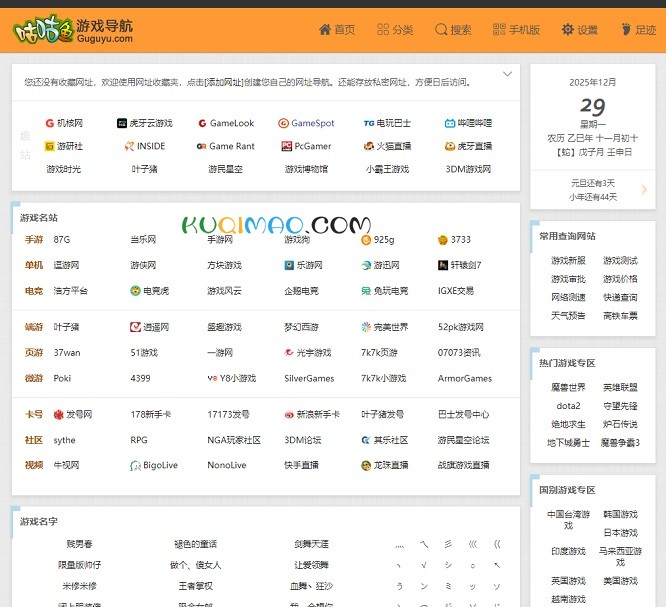Open 游研社 icon link

(x=64, y=146)
